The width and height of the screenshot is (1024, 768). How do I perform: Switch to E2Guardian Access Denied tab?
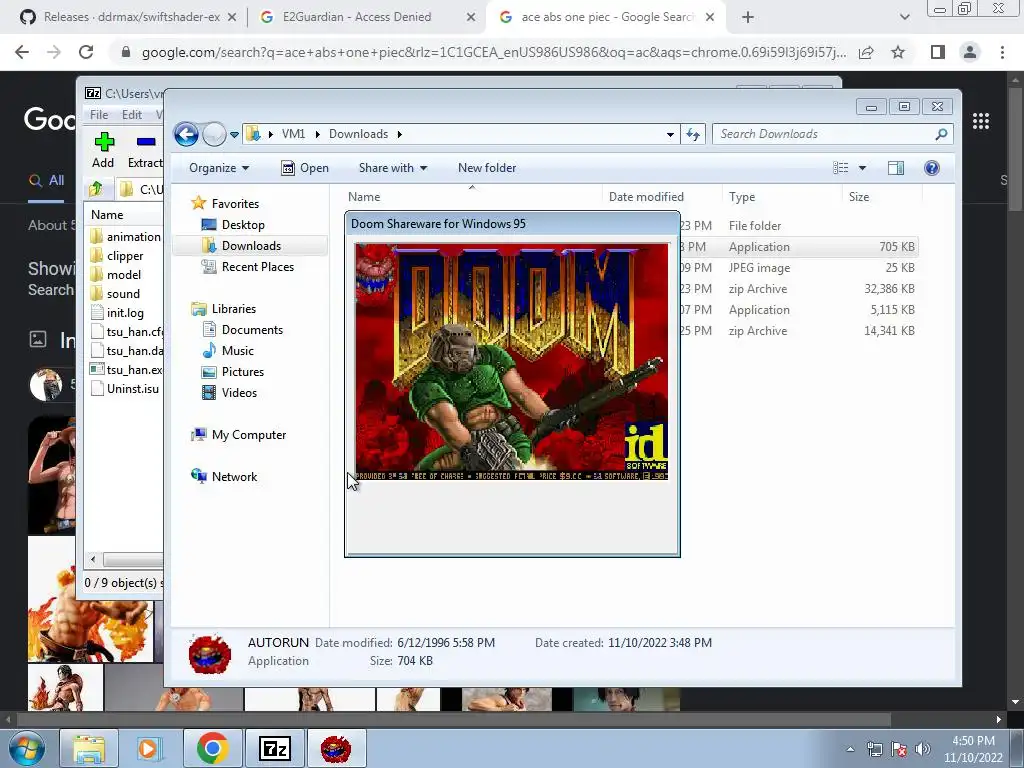pyautogui.click(x=366, y=17)
